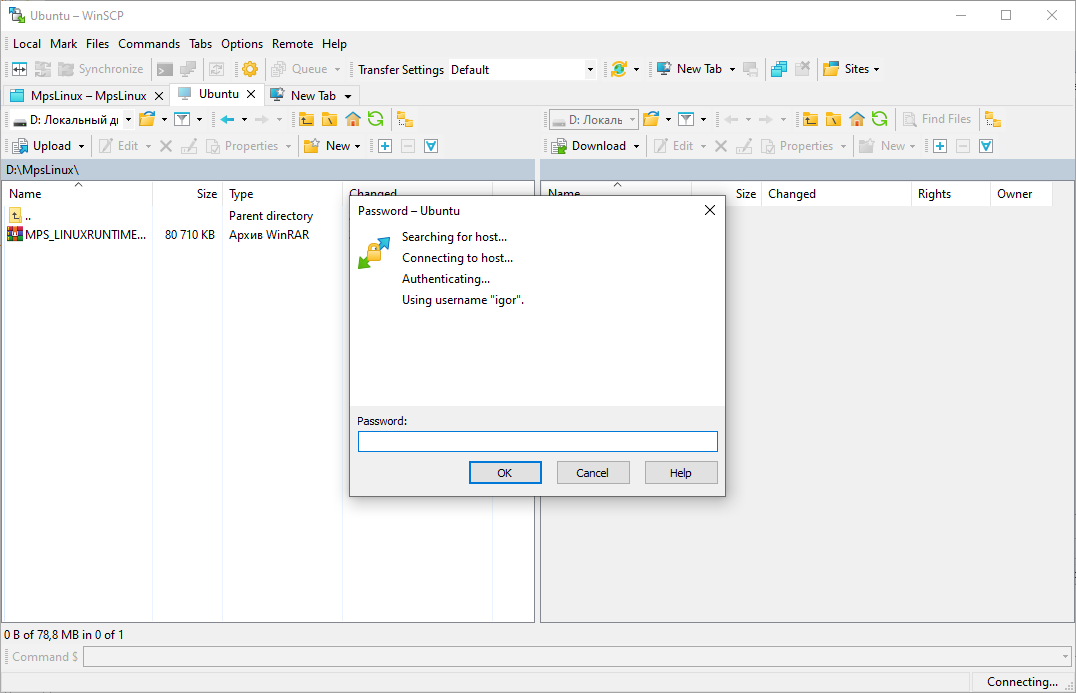Go to parent directory in the local panel
This screenshot has height=693, width=1076.
click(306, 119)
